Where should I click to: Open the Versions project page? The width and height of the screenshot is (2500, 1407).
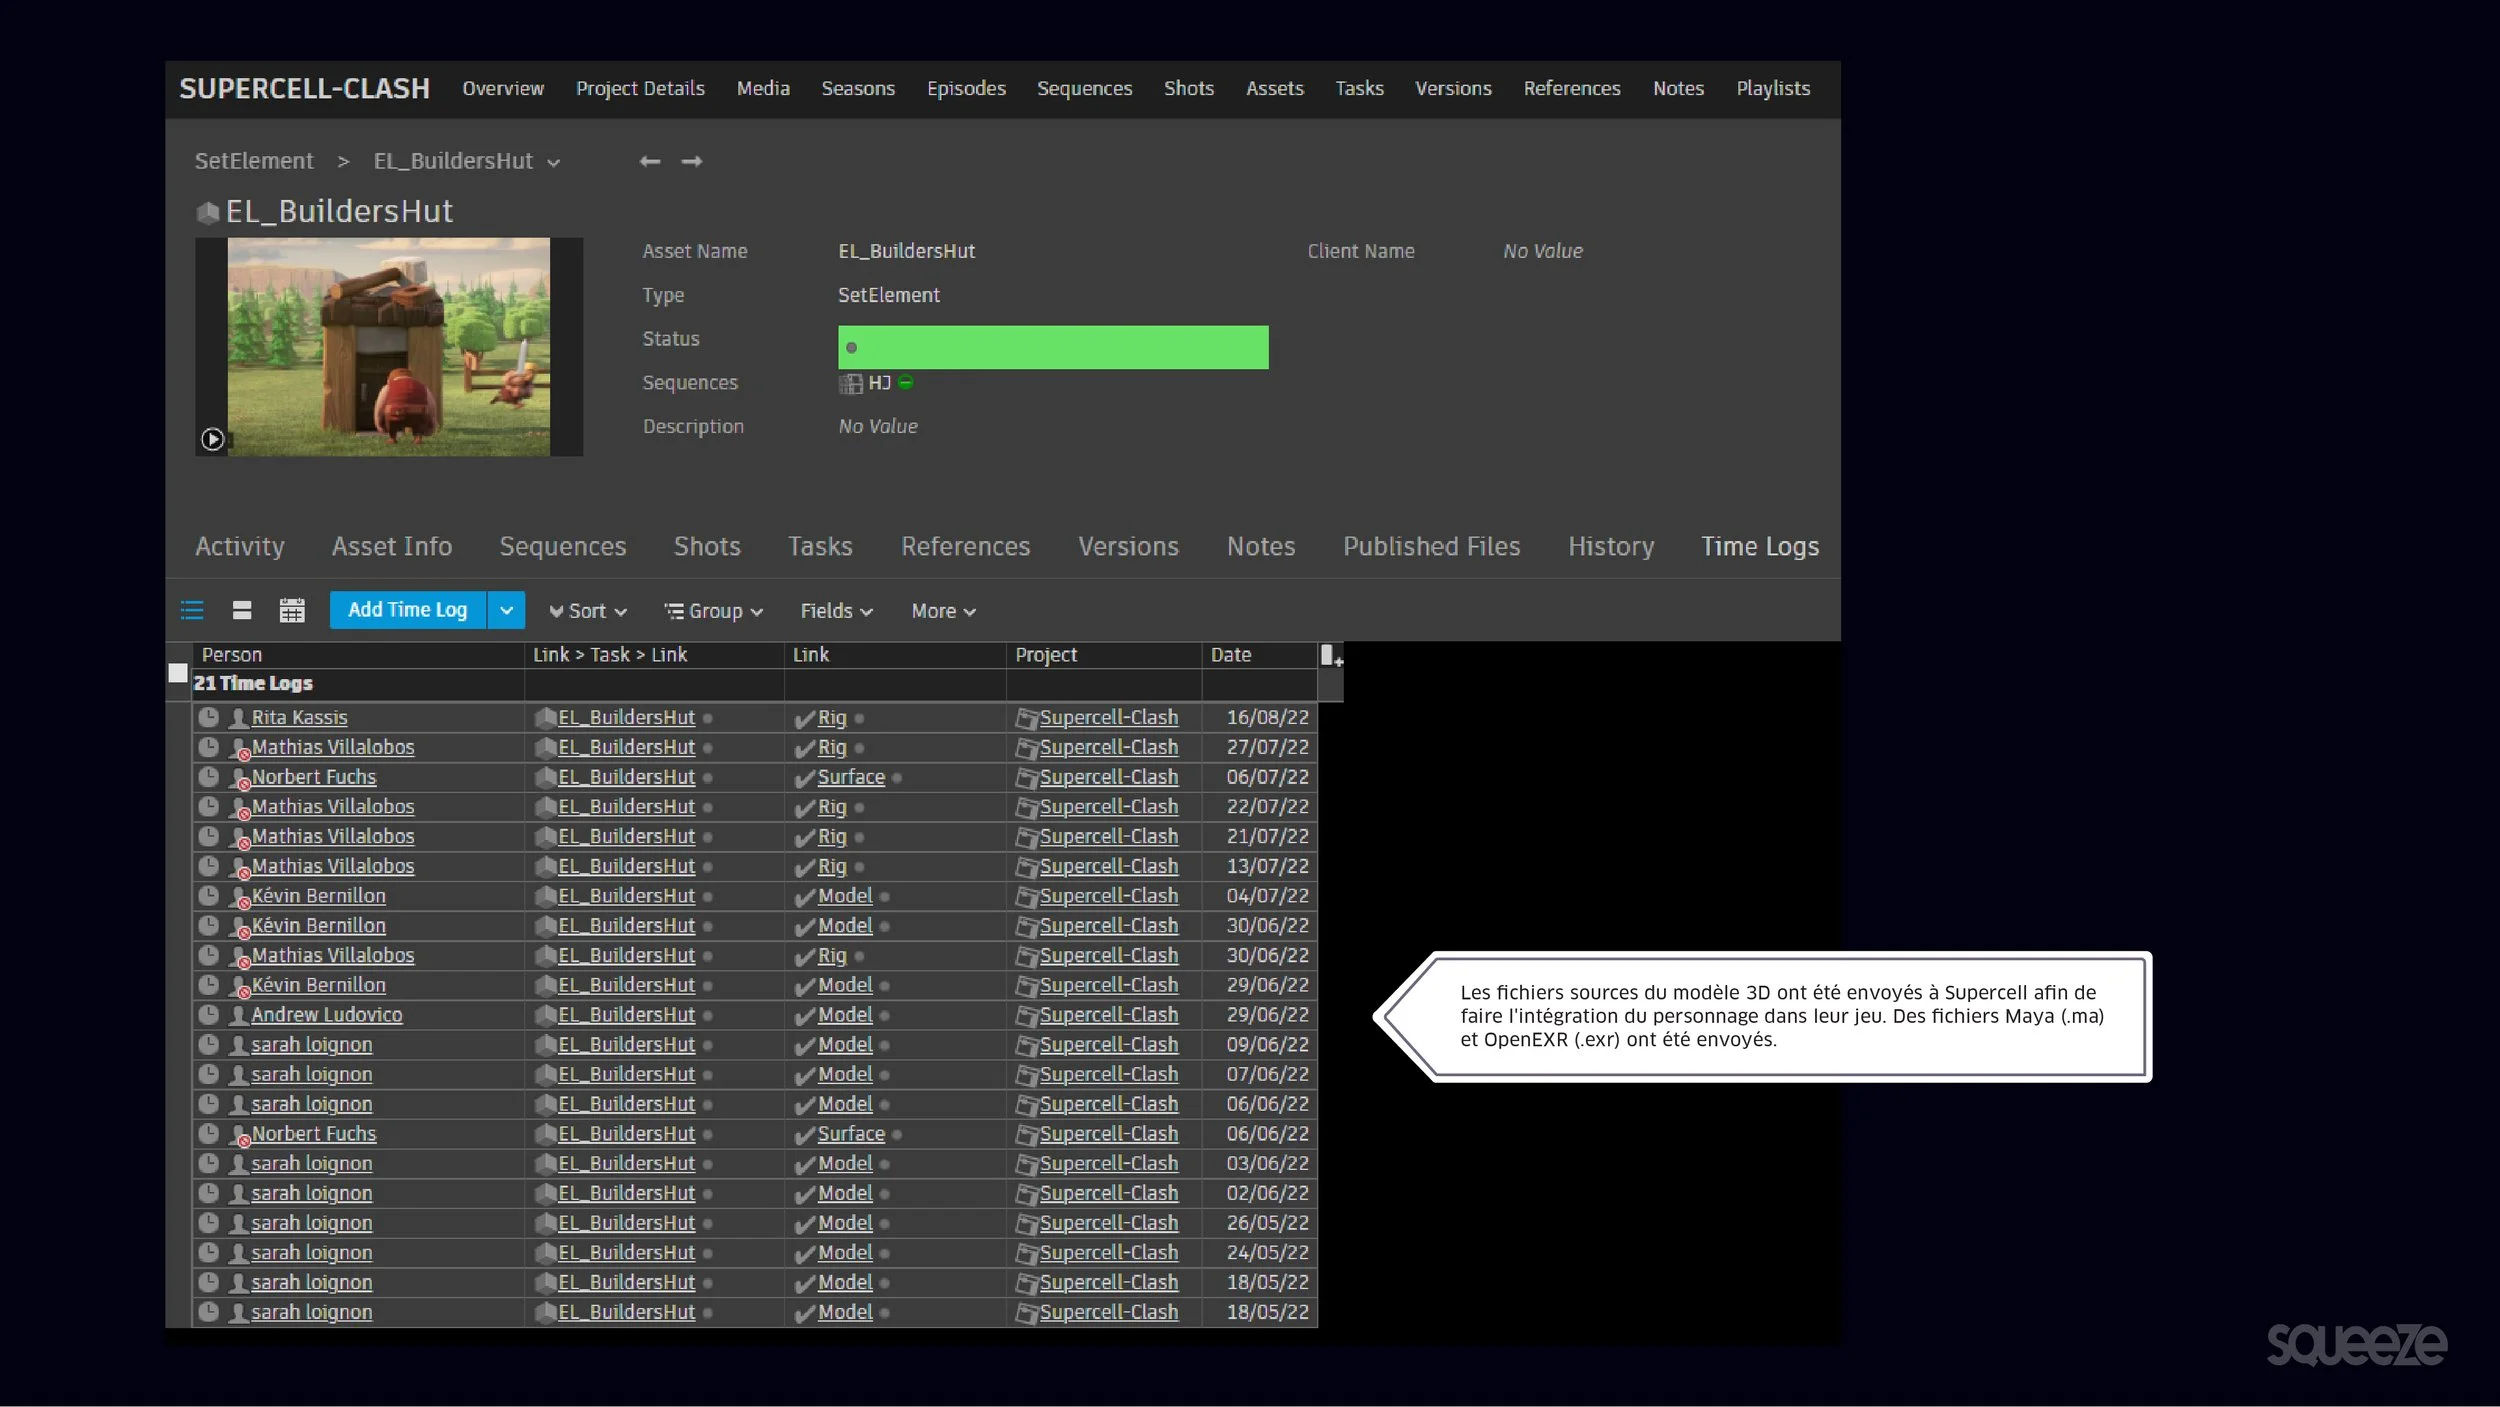1453,88
